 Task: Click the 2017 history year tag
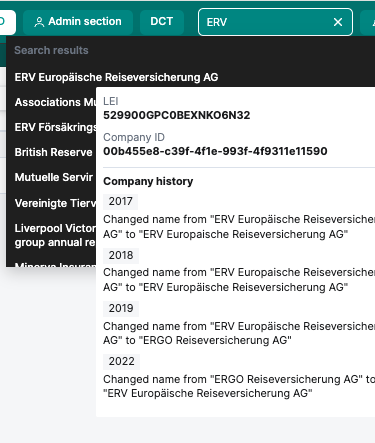(x=120, y=201)
